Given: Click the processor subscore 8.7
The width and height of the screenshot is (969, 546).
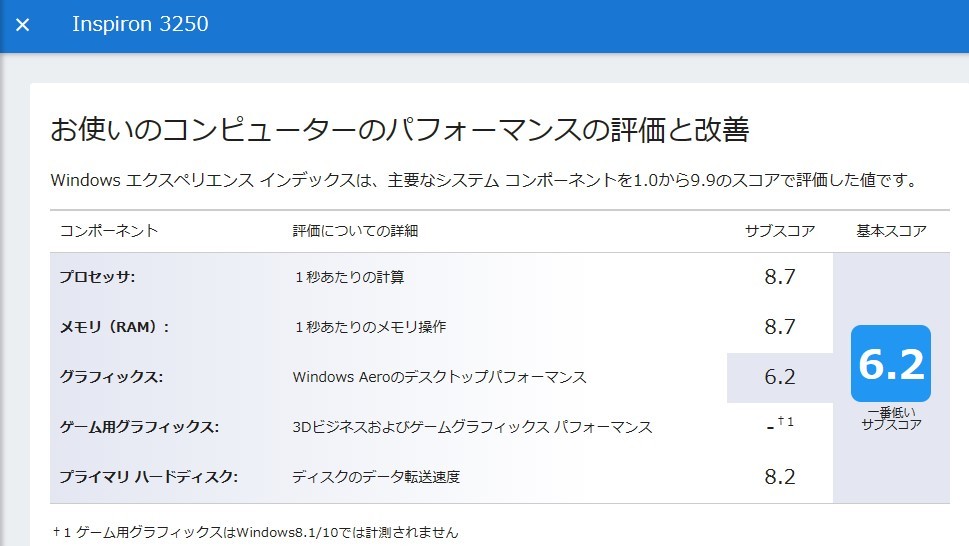Looking at the screenshot, I should coord(780,277).
